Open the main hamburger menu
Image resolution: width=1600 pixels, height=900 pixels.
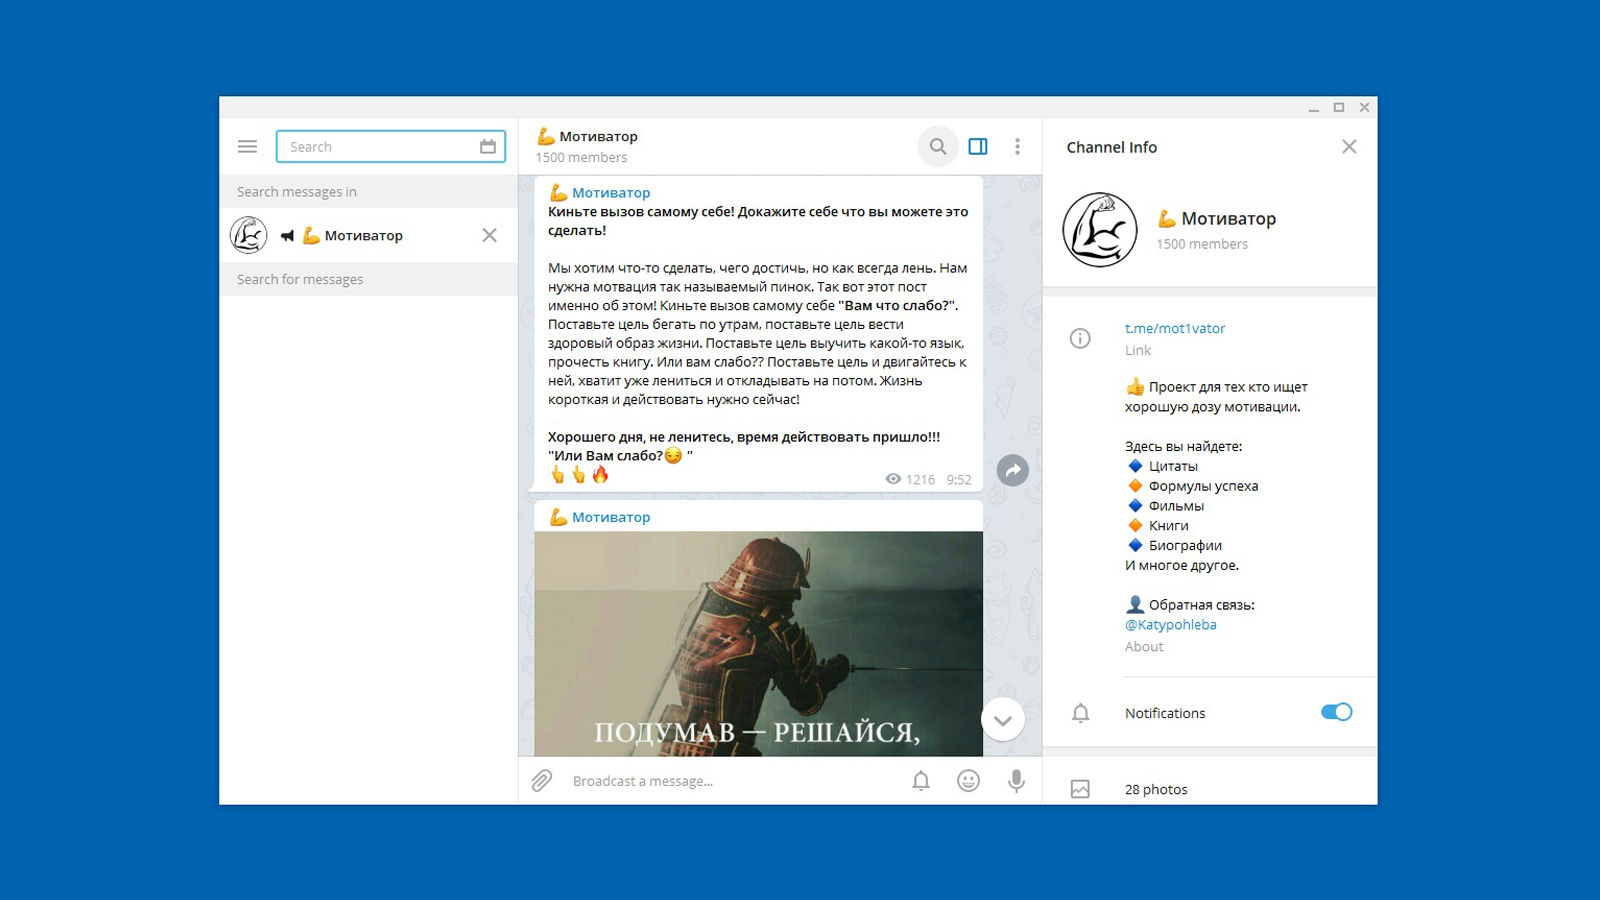pyautogui.click(x=247, y=146)
